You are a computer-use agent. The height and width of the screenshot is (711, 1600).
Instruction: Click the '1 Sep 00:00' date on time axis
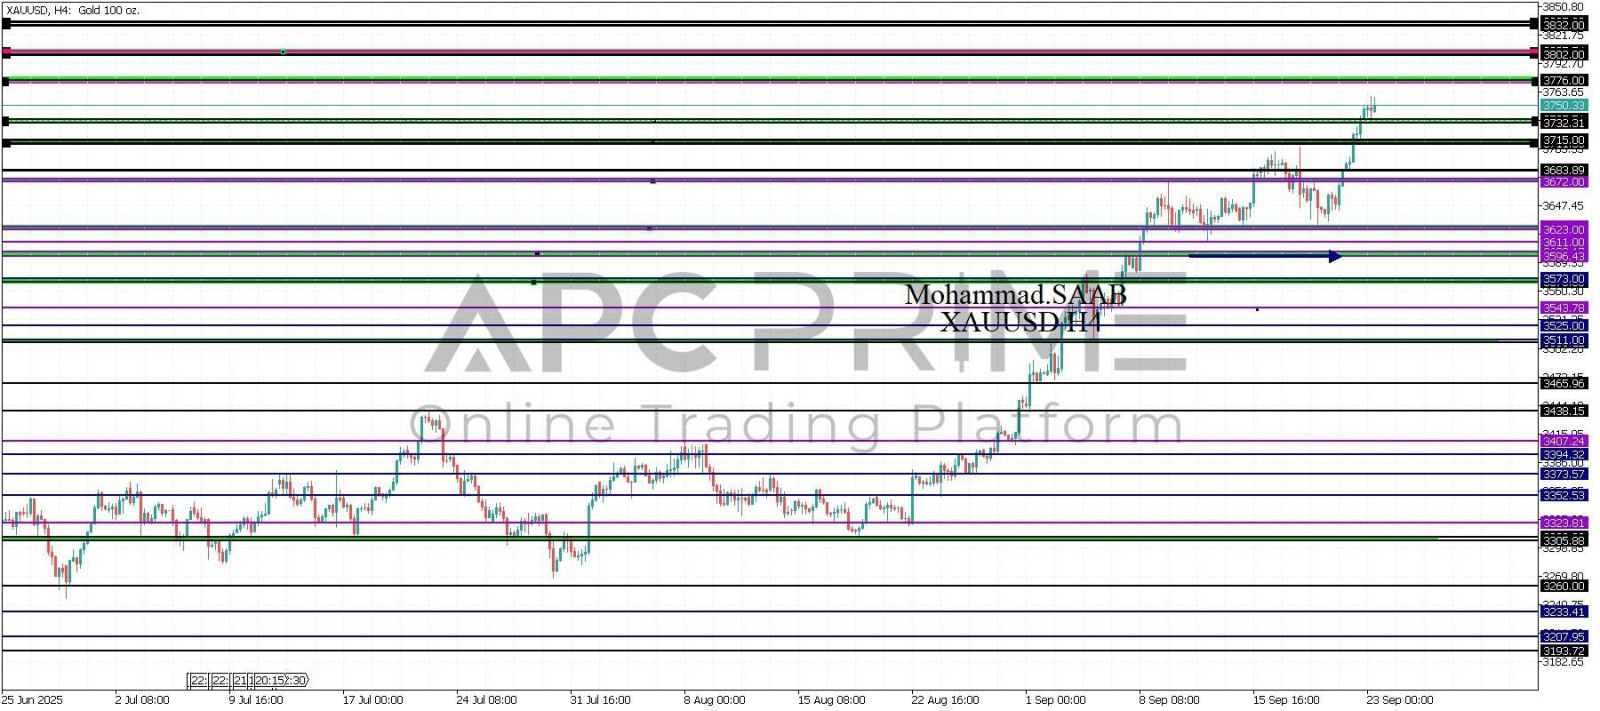click(1055, 700)
